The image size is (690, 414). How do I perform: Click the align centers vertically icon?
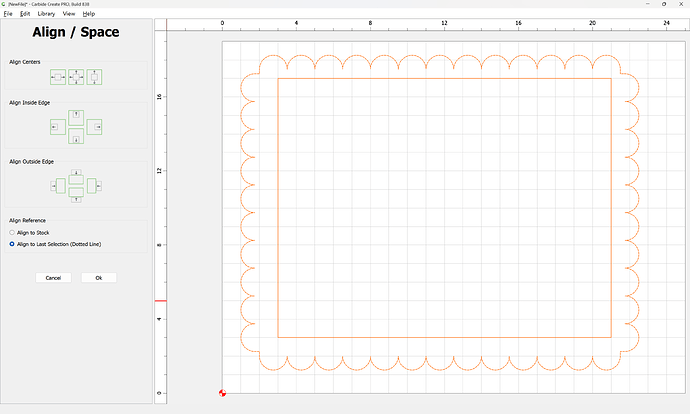[95, 77]
